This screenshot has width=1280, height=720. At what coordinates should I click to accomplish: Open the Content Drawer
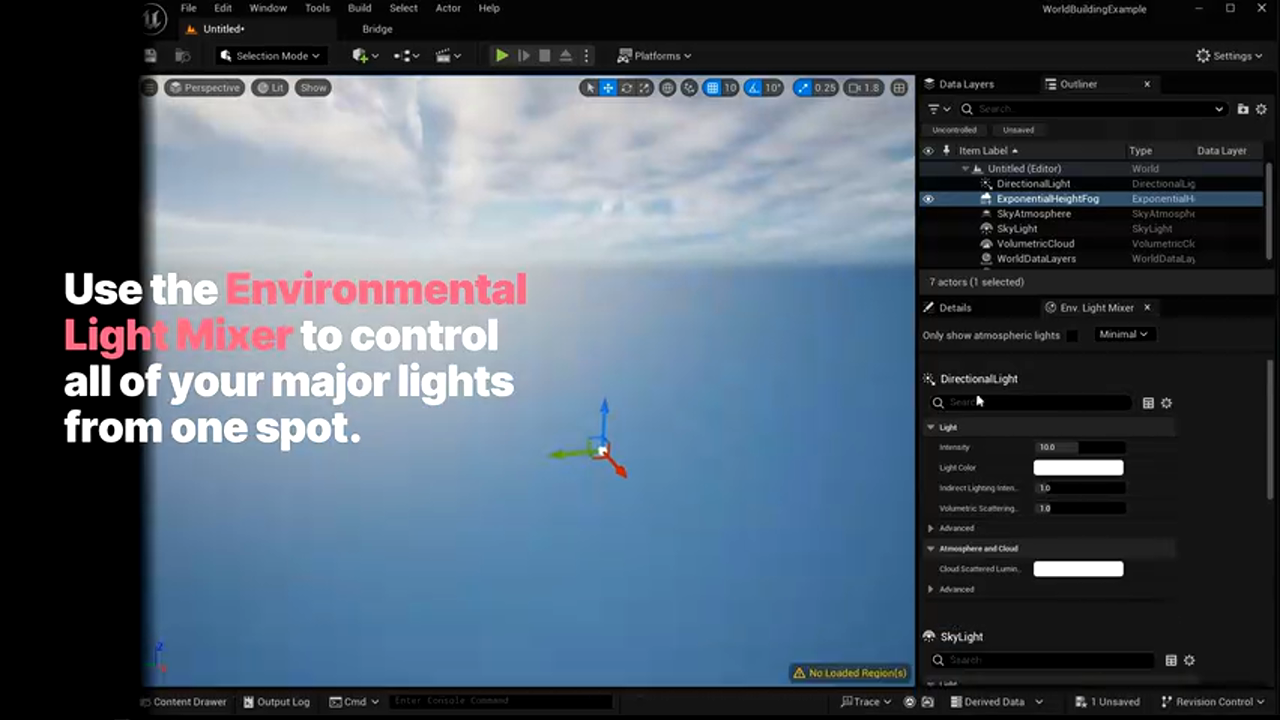(x=183, y=702)
